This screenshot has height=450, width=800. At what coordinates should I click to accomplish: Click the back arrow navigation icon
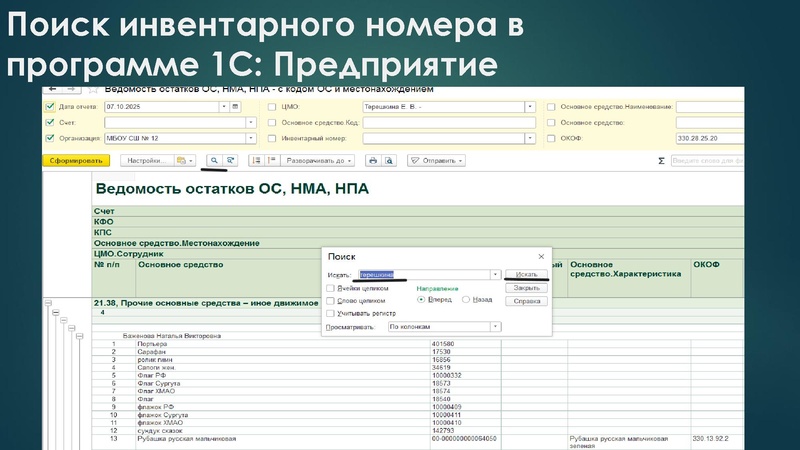point(53,89)
